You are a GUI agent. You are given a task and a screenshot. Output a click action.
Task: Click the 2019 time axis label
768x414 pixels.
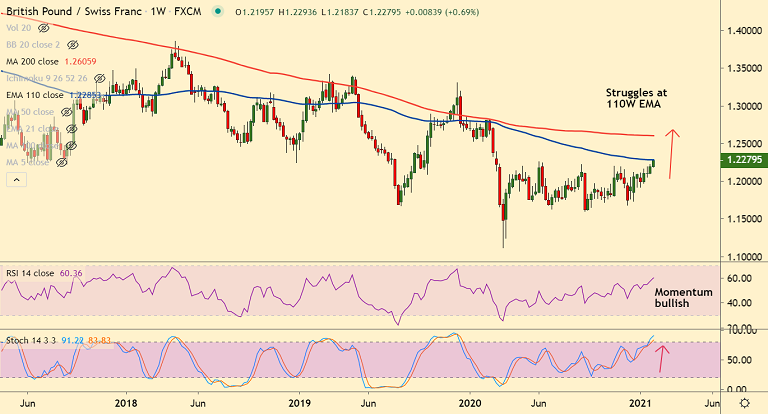[299, 403]
